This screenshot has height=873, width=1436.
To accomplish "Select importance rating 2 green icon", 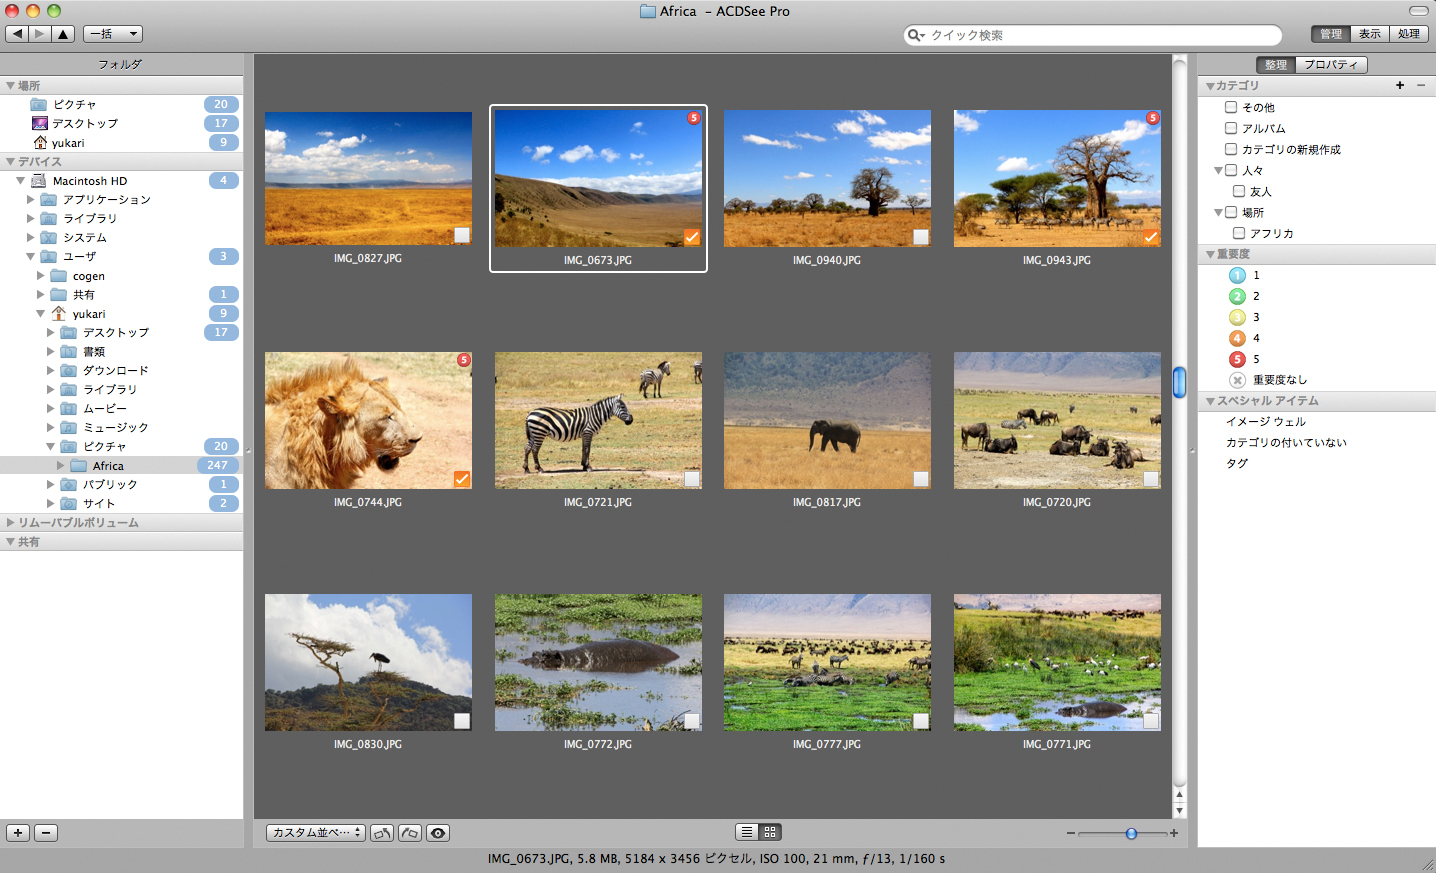I will pos(1237,296).
